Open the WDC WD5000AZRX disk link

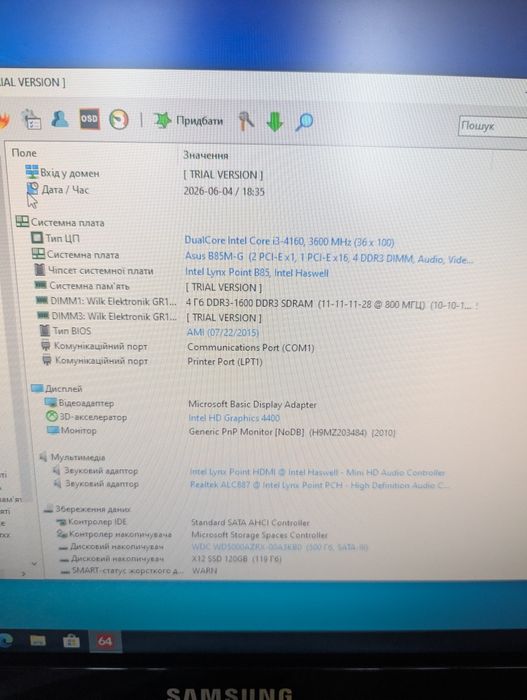click(x=280, y=547)
